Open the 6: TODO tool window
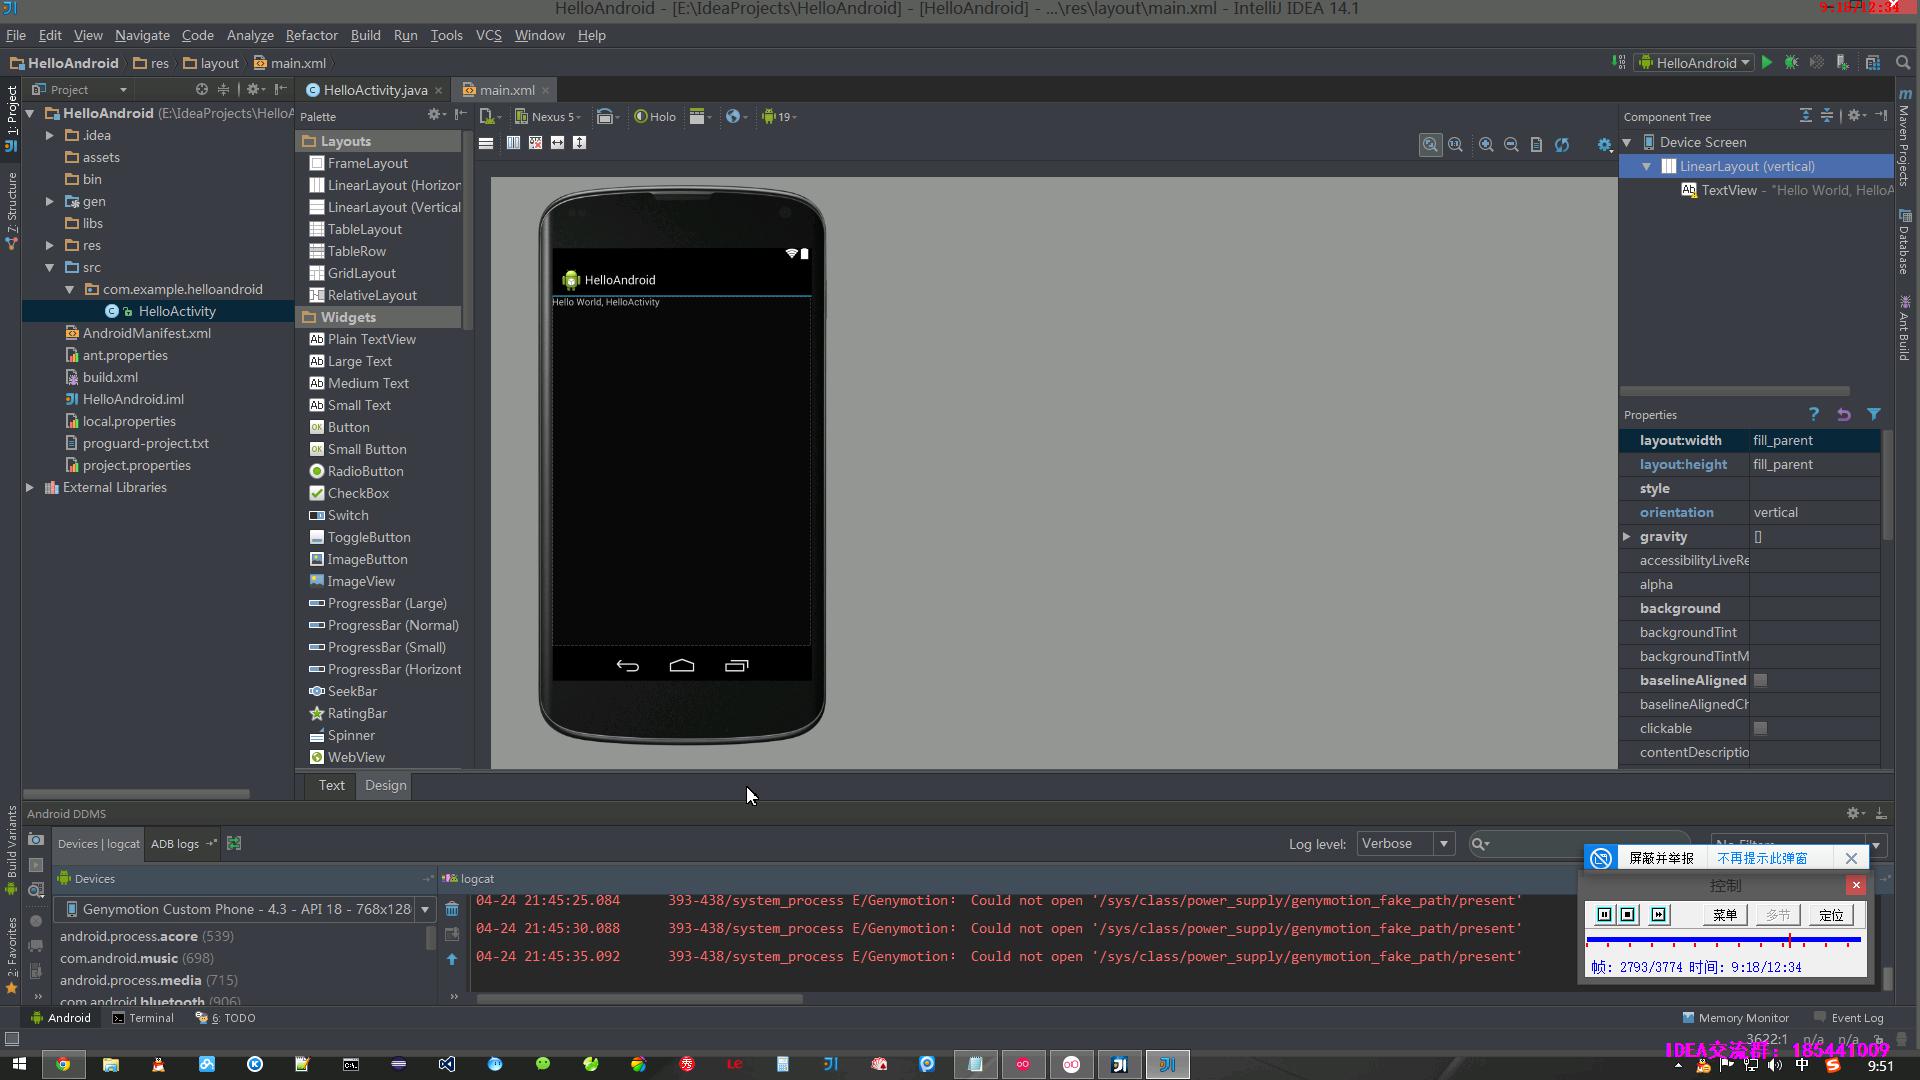 (225, 1018)
